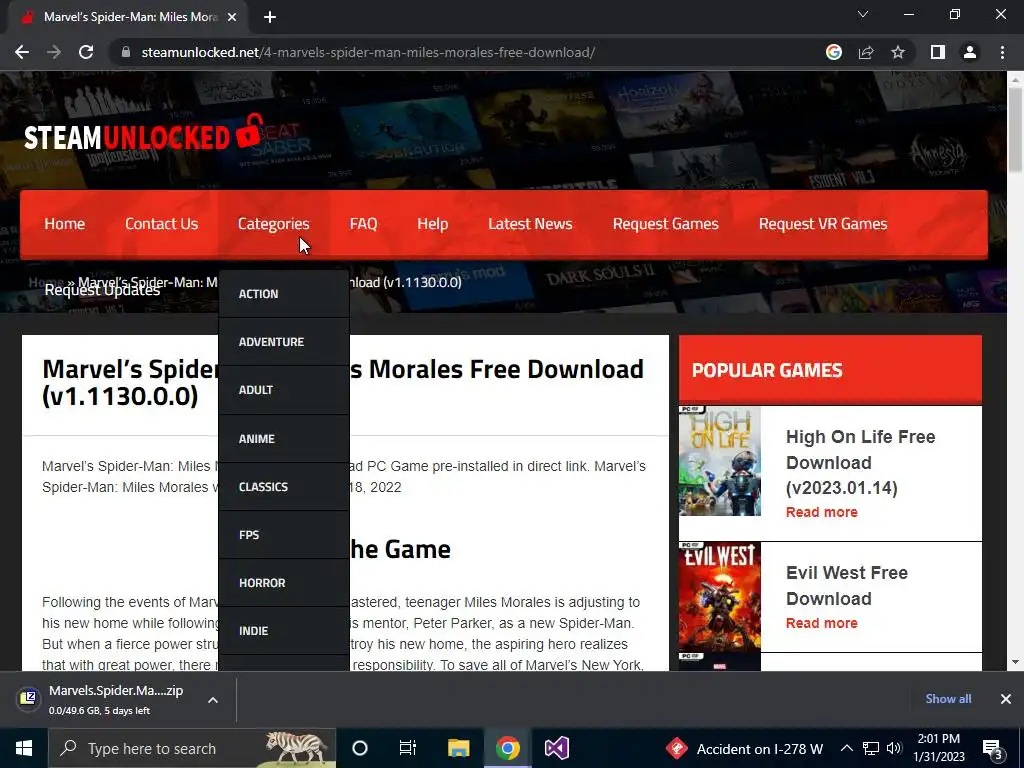This screenshot has height=768, width=1024.
Task: Click the SteamUnlocked logo
Action: point(144,133)
